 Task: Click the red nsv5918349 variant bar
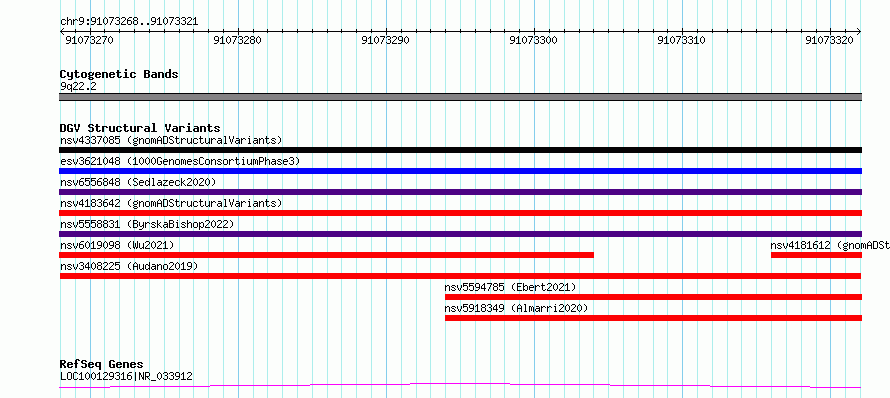[653, 318]
